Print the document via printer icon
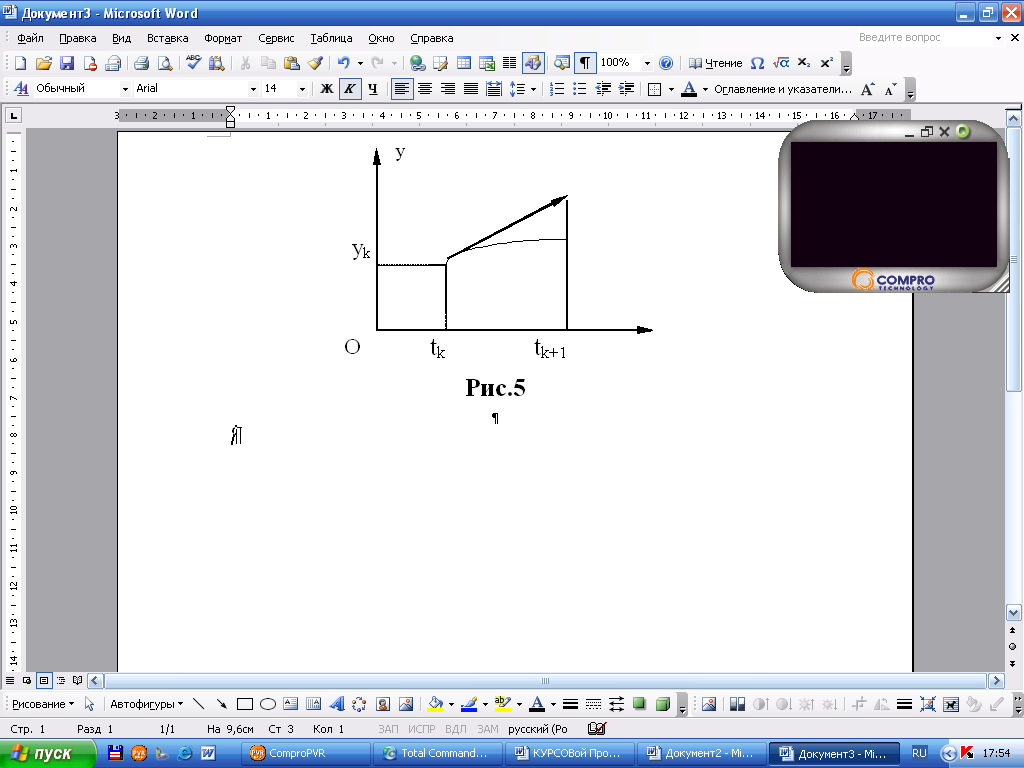Screen dimensions: 1024x768 tap(141, 63)
